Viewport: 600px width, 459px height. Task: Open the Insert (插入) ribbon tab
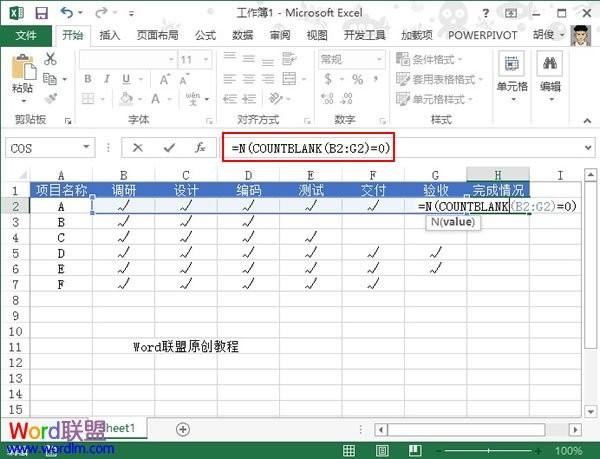click(x=109, y=35)
